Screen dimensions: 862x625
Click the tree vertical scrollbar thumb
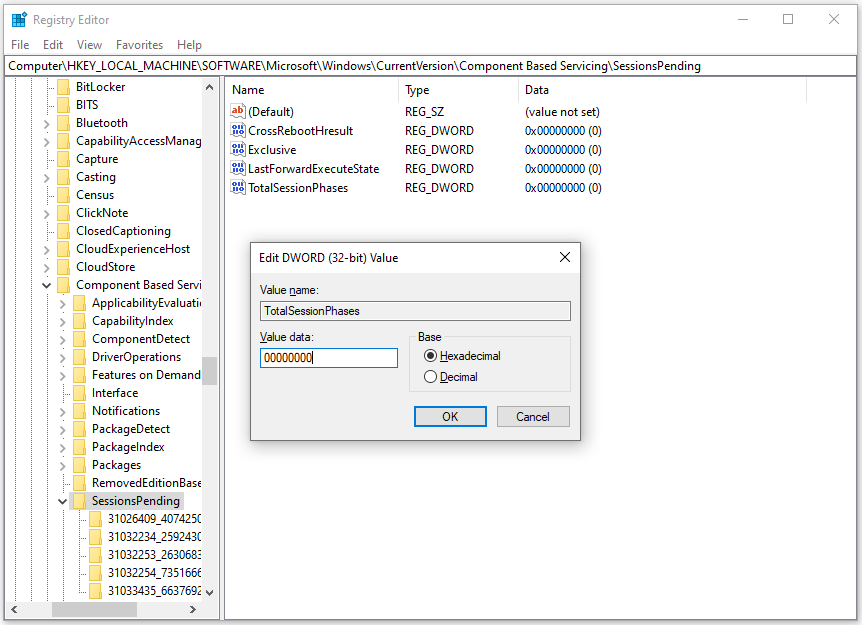(x=209, y=371)
